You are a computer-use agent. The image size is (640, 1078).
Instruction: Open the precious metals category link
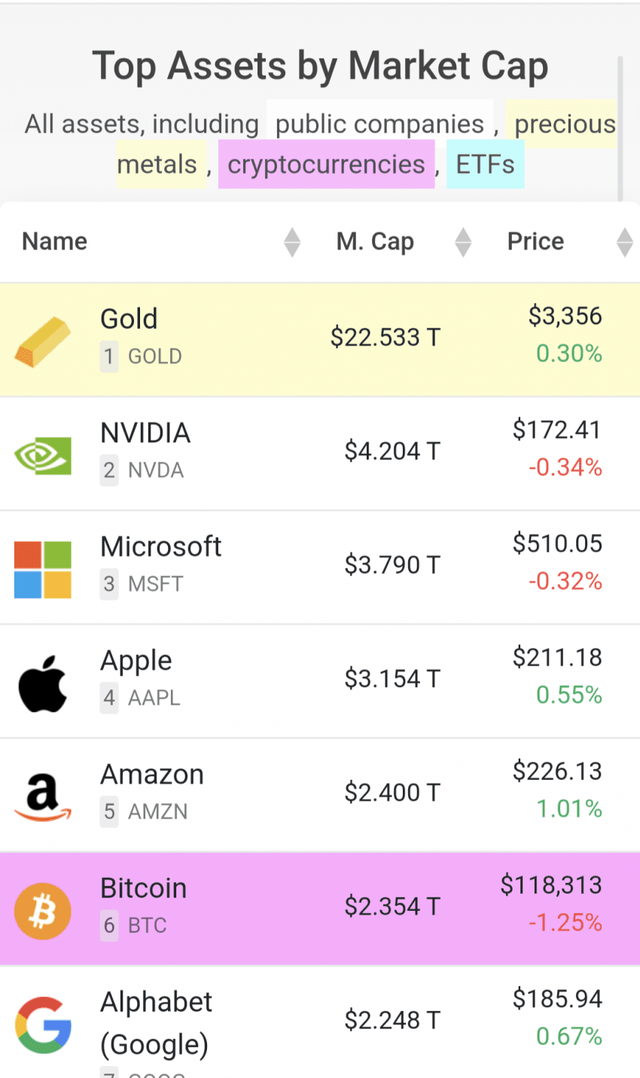564,125
